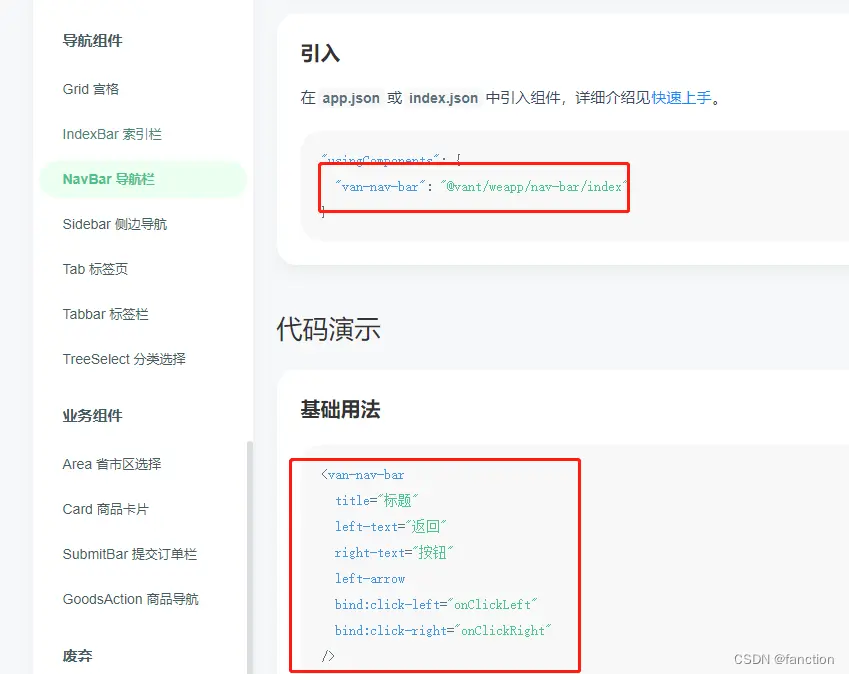Click the 废弃 section heading
The height and width of the screenshot is (674, 849).
coord(77,656)
